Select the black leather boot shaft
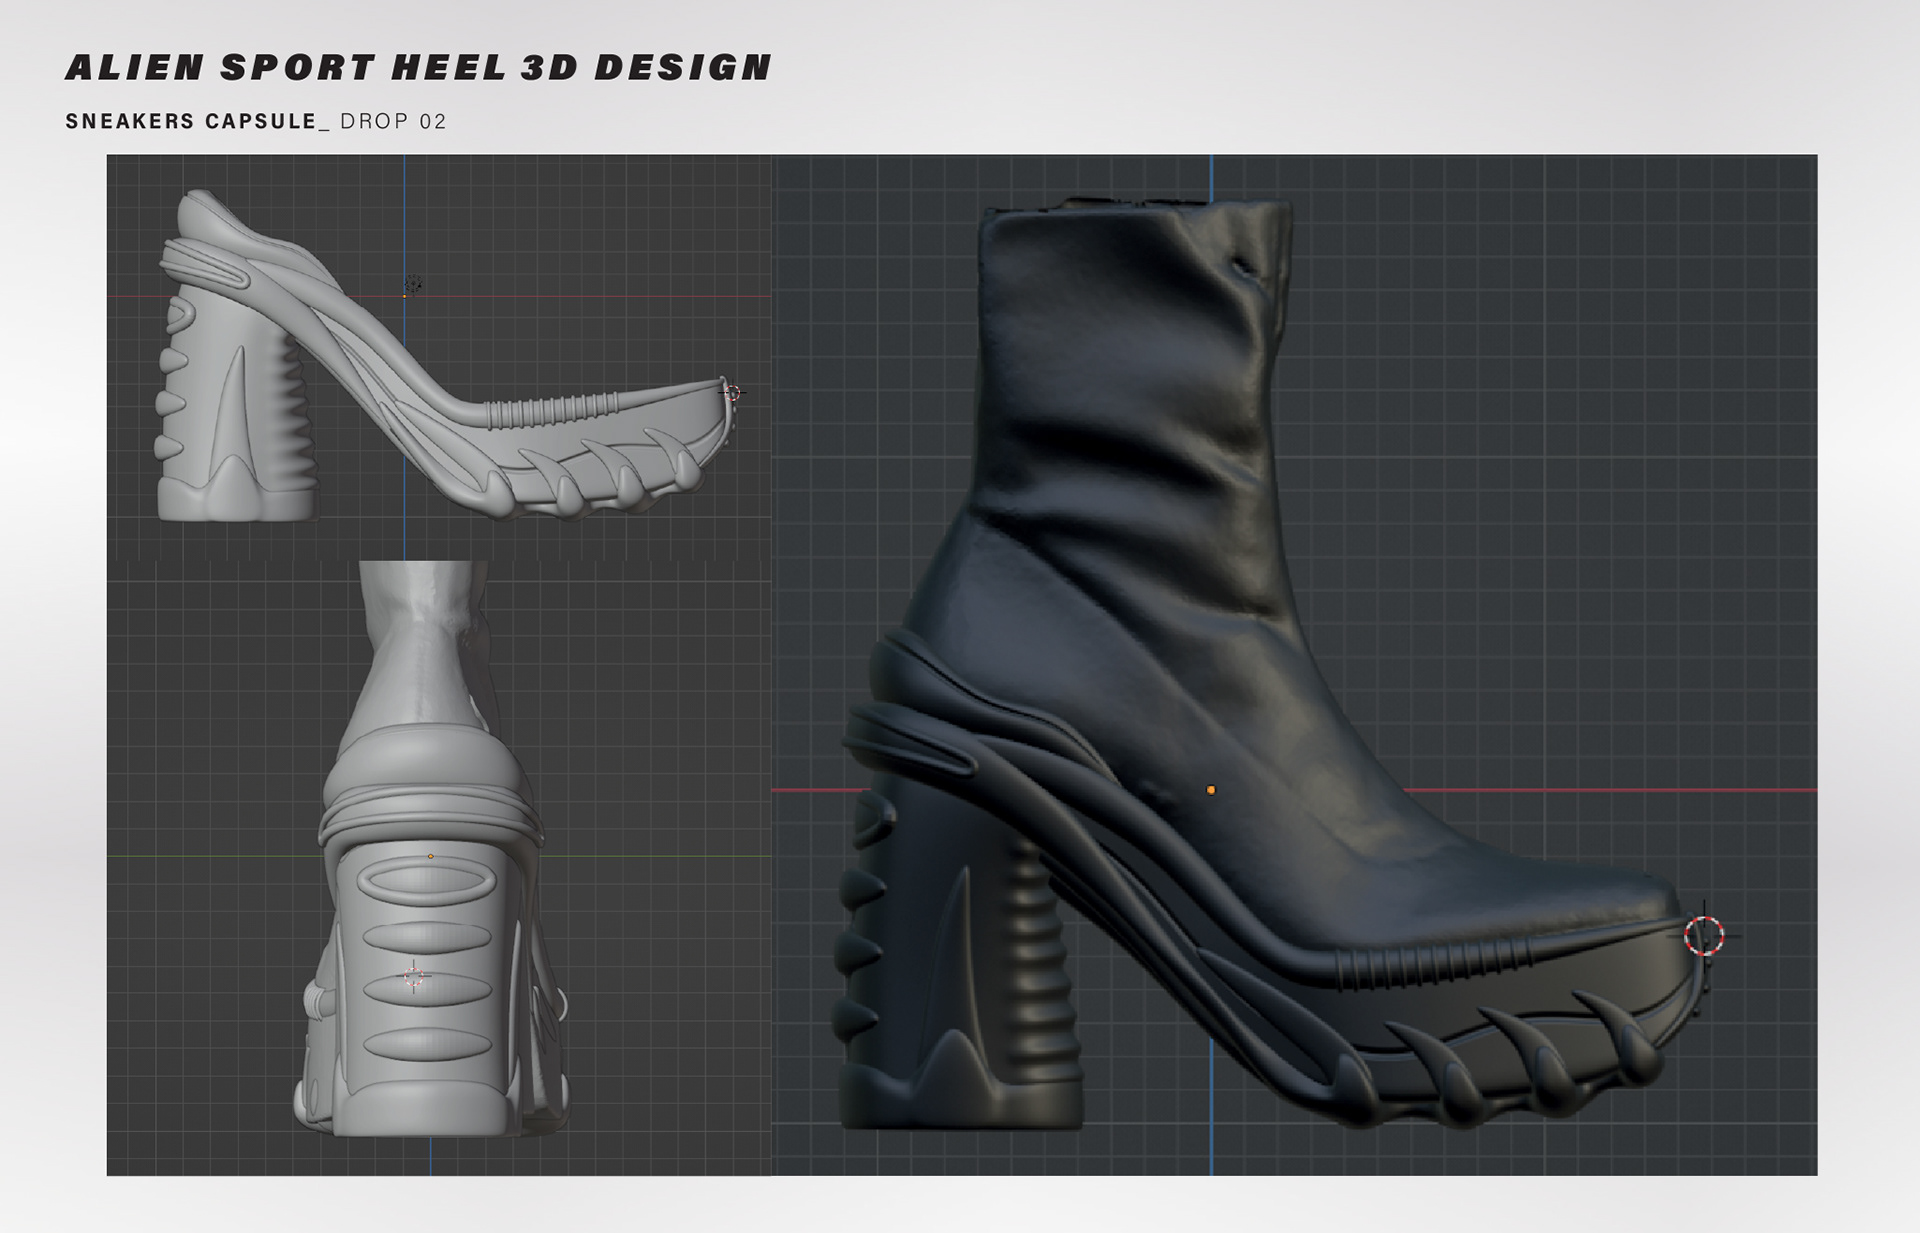1920x1233 pixels. click(x=1130, y=400)
